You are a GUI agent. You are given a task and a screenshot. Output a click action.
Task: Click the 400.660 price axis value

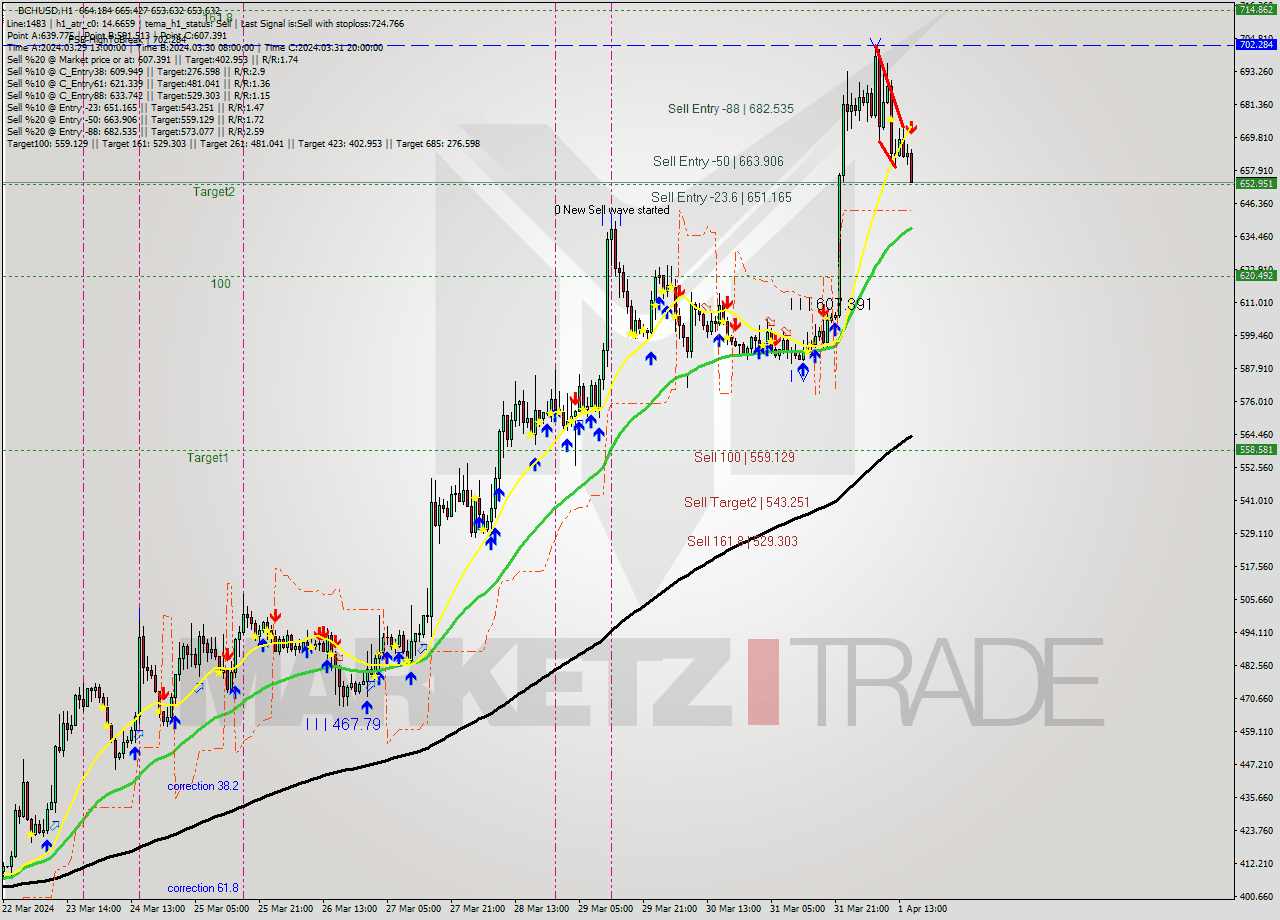[1256, 897]
